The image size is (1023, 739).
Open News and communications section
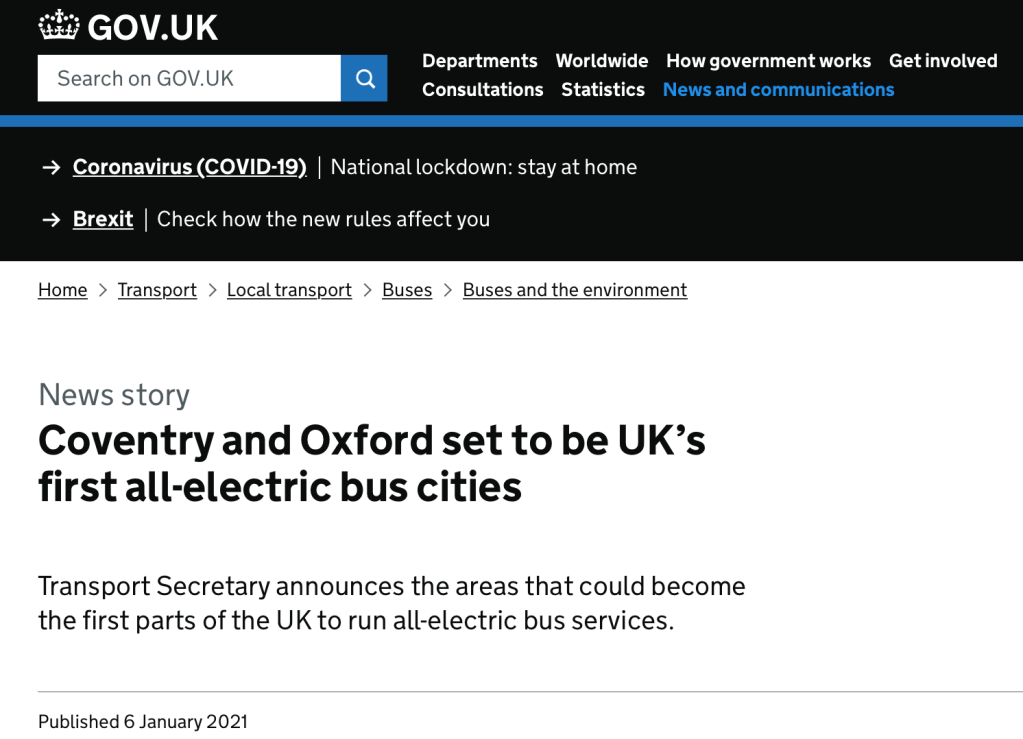coord(778,89)
